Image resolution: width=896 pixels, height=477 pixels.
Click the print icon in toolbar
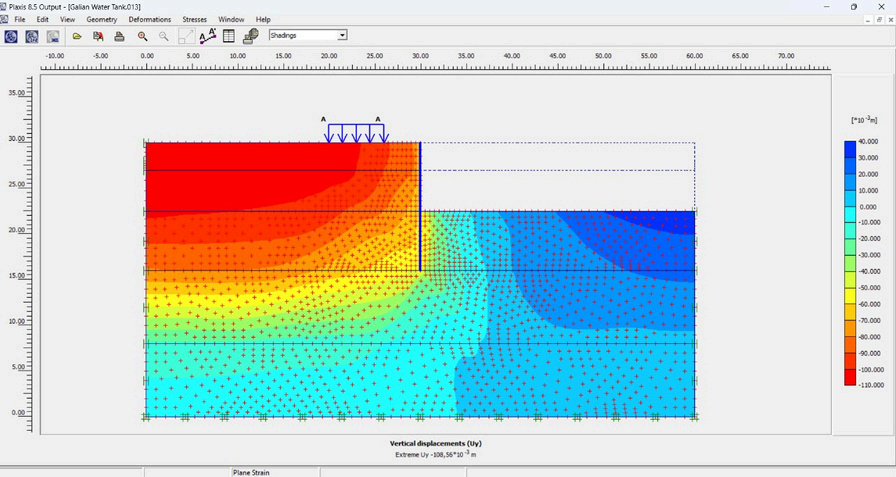pyautogui.click(x=119, y=37)
